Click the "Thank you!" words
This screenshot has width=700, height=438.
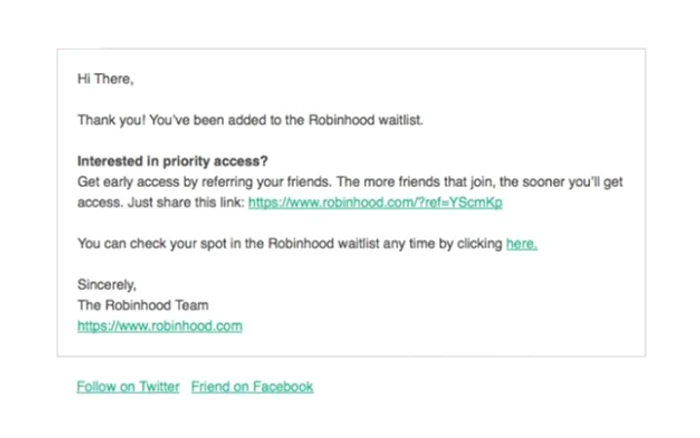[x=112, y=121]
